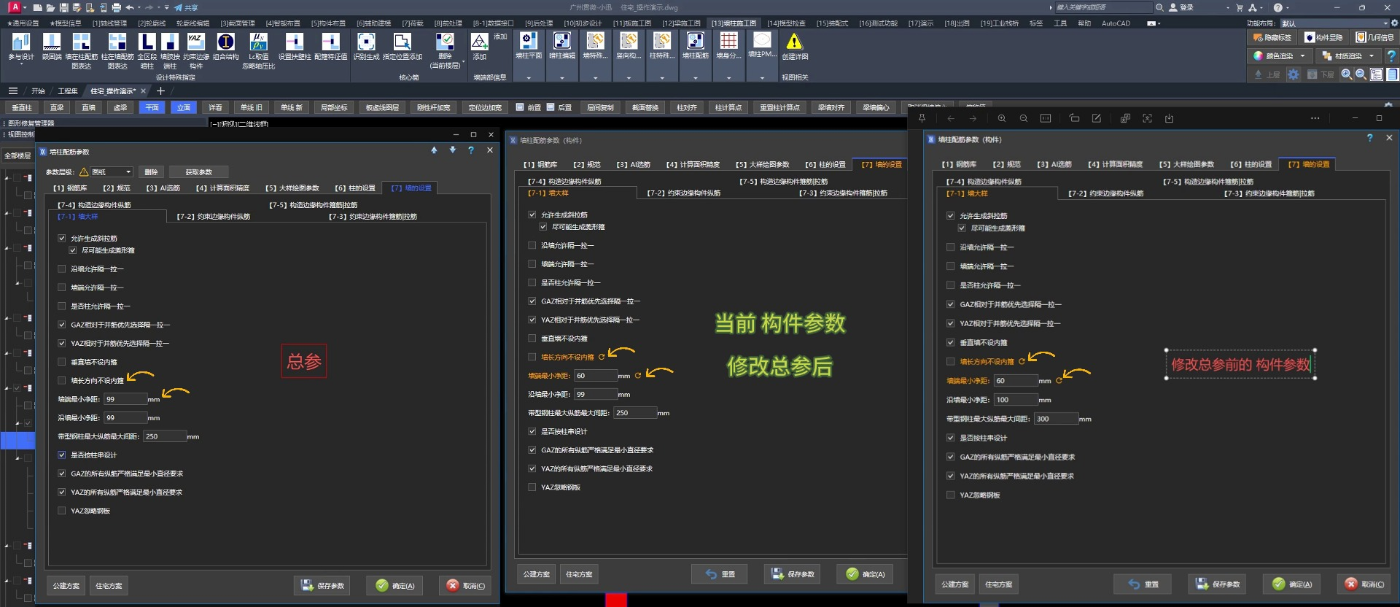The height and width of the screenshot is (607, 1400).
Task: Click 重置 button in middle dialog
Action: 719,574
